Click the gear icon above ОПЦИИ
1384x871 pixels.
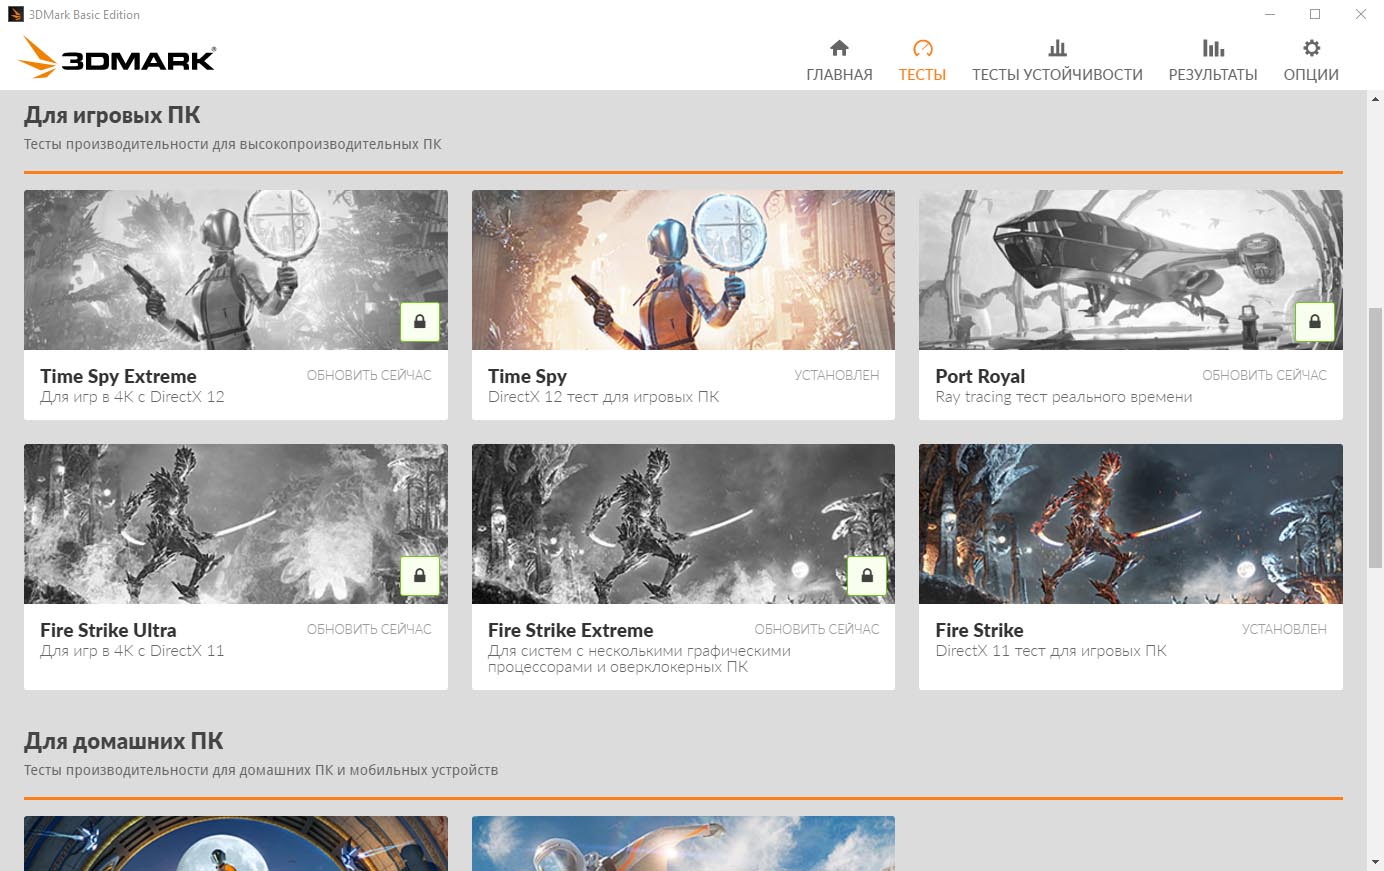1311,48
